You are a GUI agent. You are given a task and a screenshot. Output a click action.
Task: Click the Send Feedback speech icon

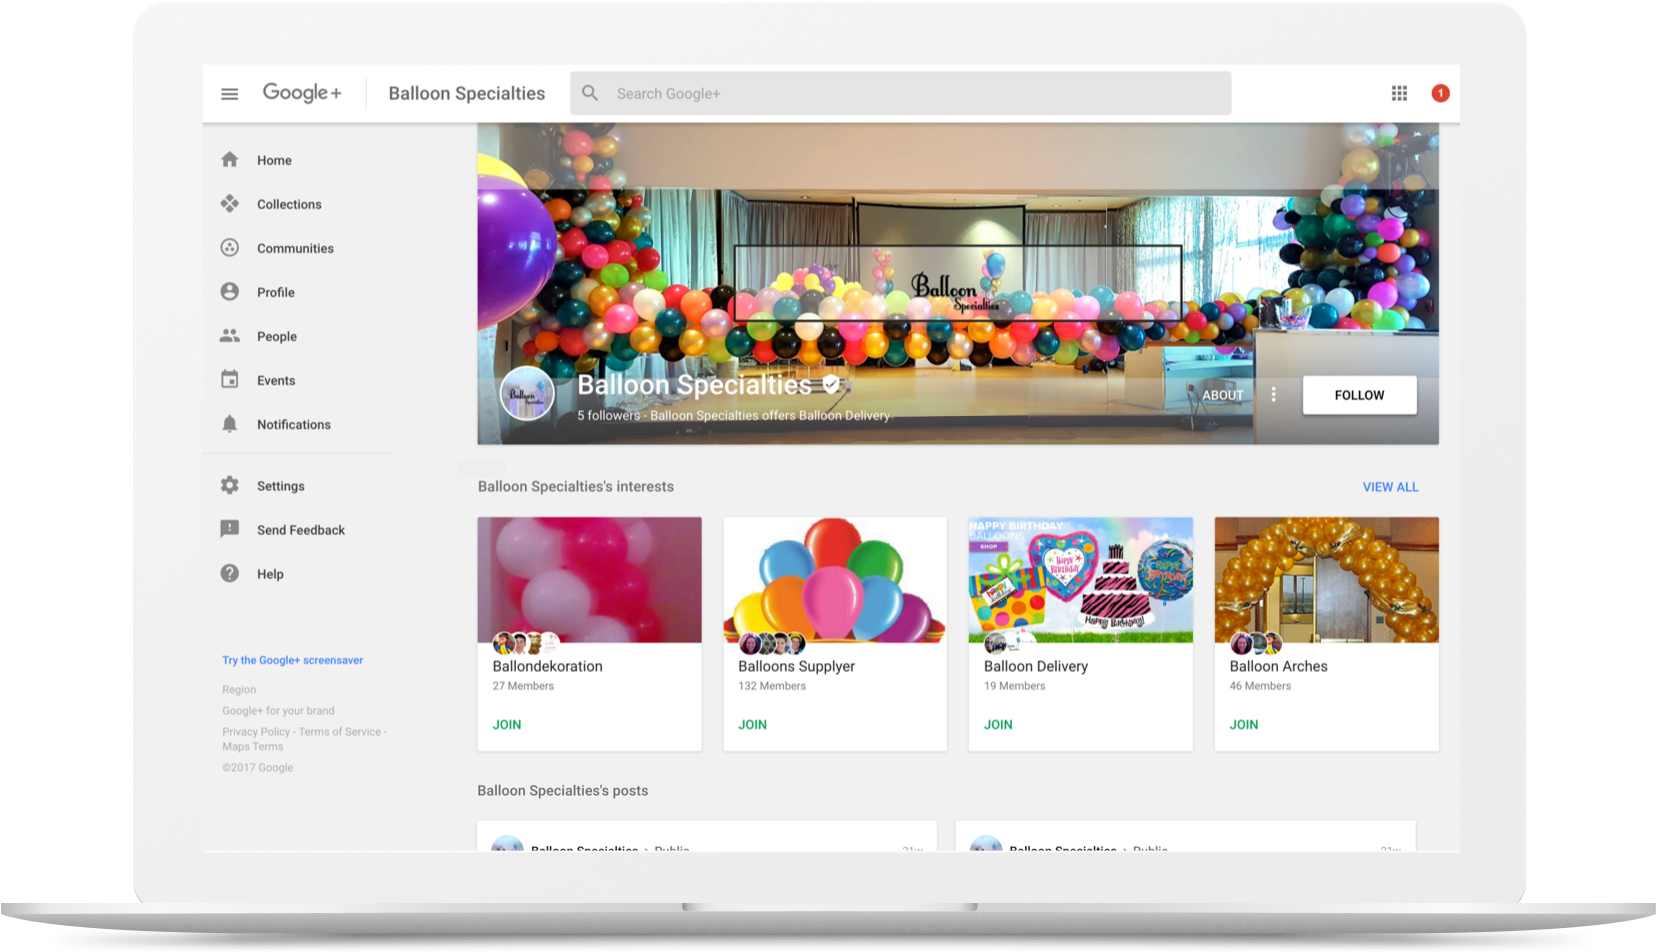(x=230, y=530)
